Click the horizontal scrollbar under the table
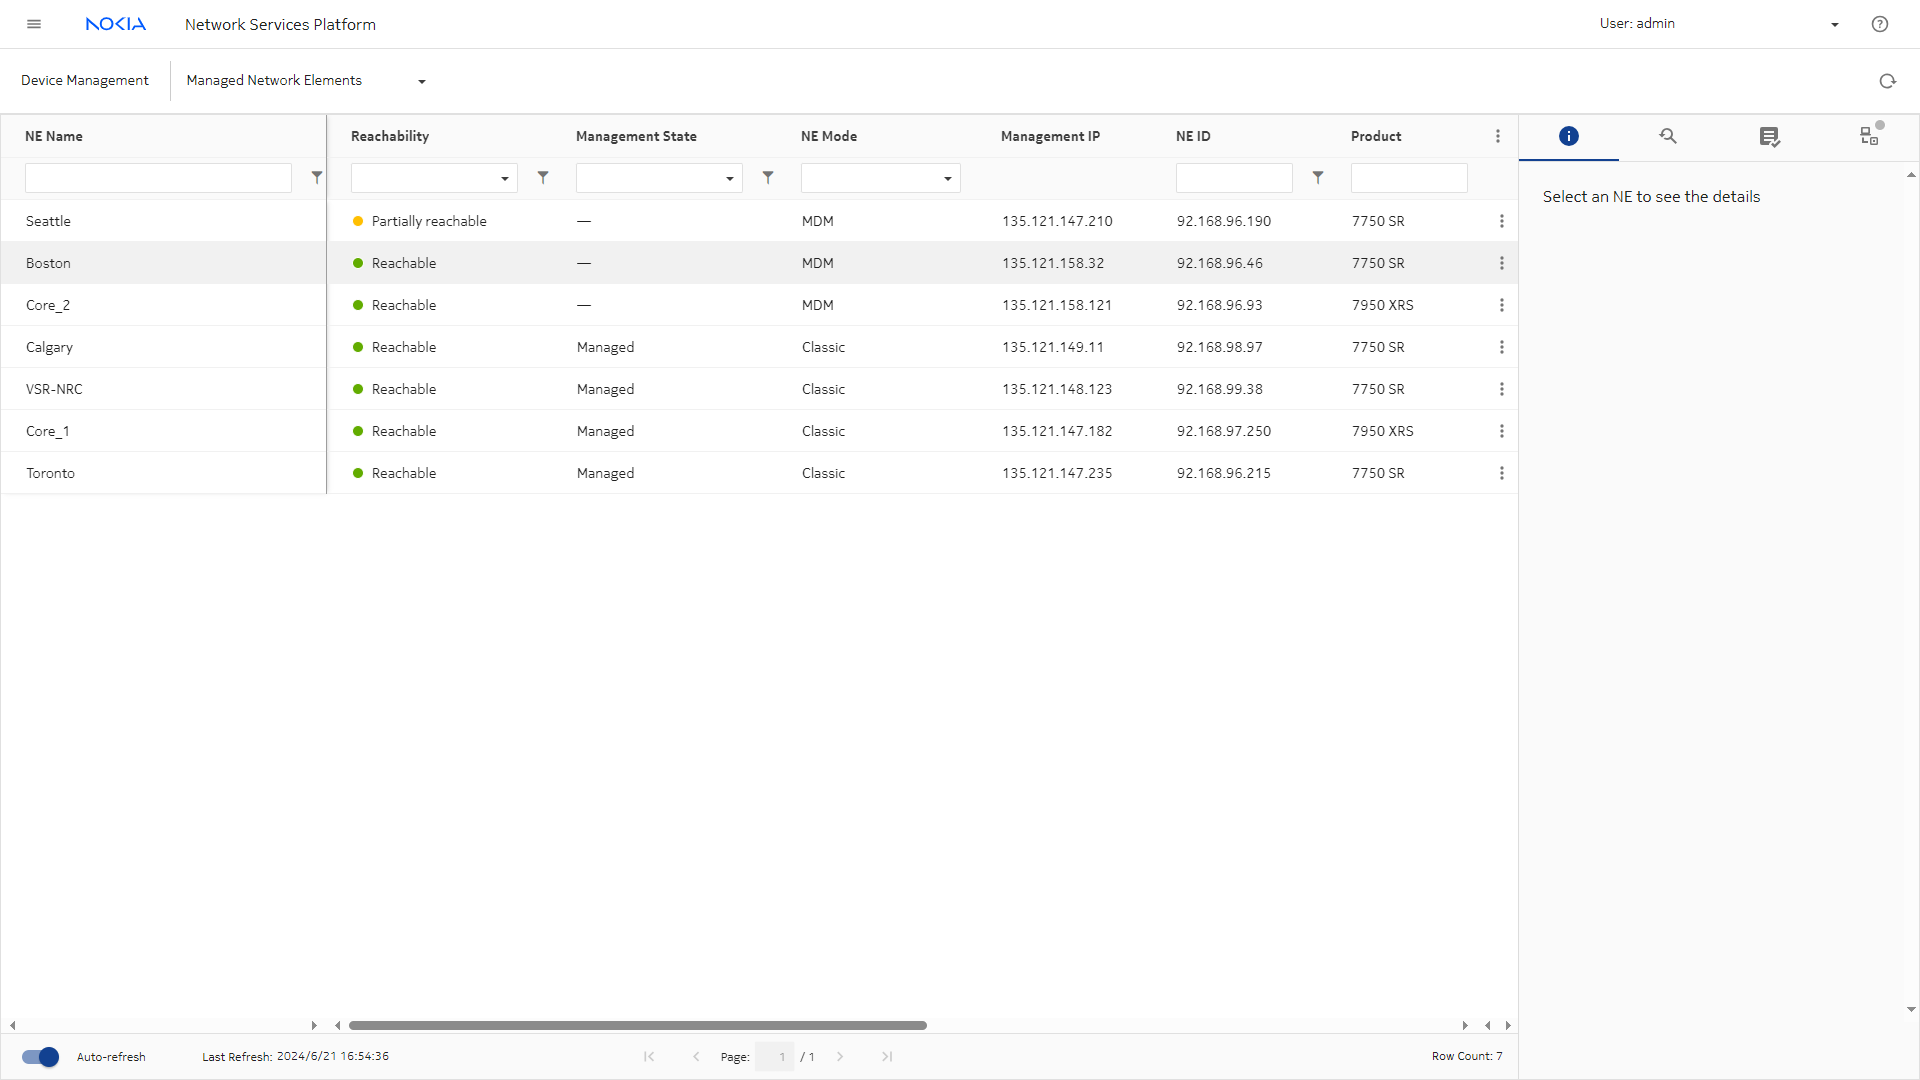This screenshot has height=1080, width=1920. click(x=637, y=1025)
